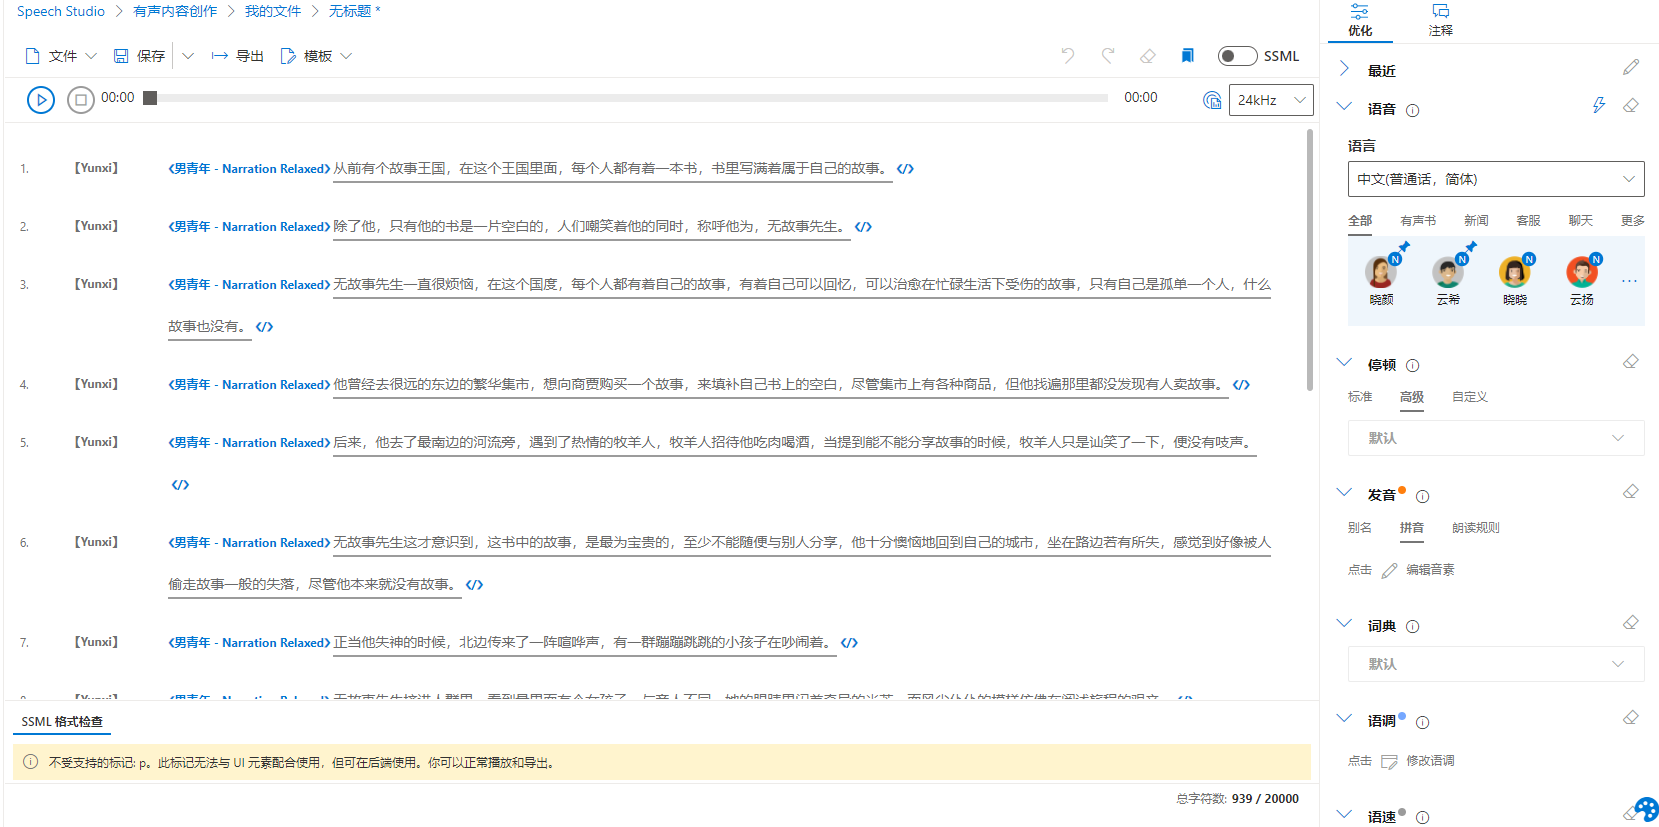The width and height of the screenshot is (1659, 827).
Task: Click the eraser icon in top toolbar
Action: pos(1148,56)
